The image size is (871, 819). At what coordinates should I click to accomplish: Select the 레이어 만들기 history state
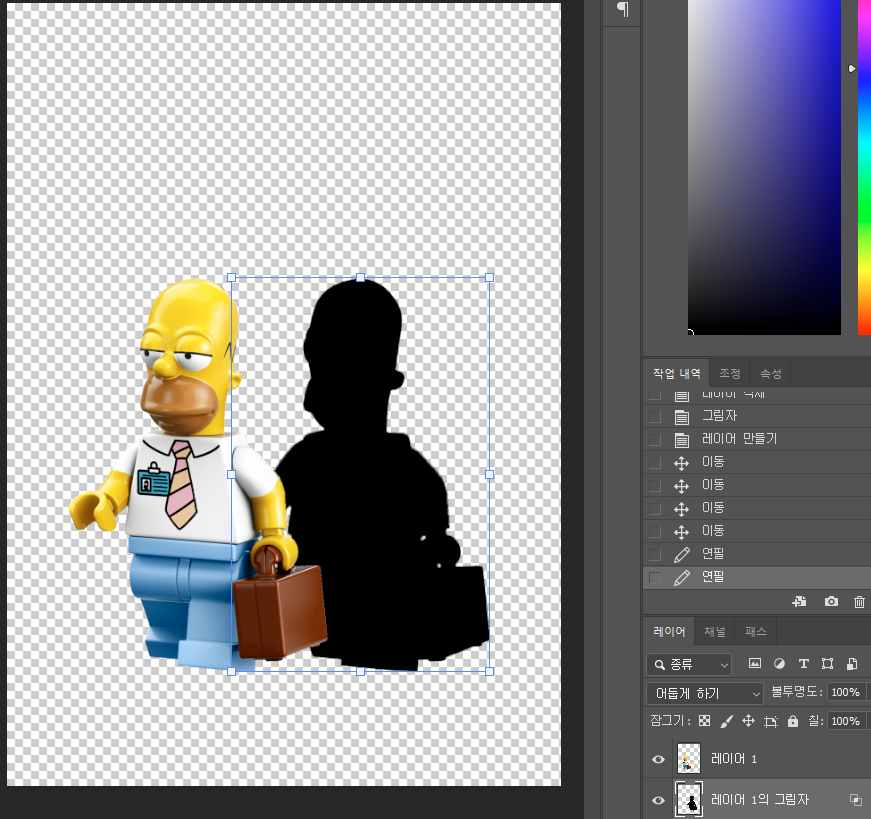(x=757, y=440)
